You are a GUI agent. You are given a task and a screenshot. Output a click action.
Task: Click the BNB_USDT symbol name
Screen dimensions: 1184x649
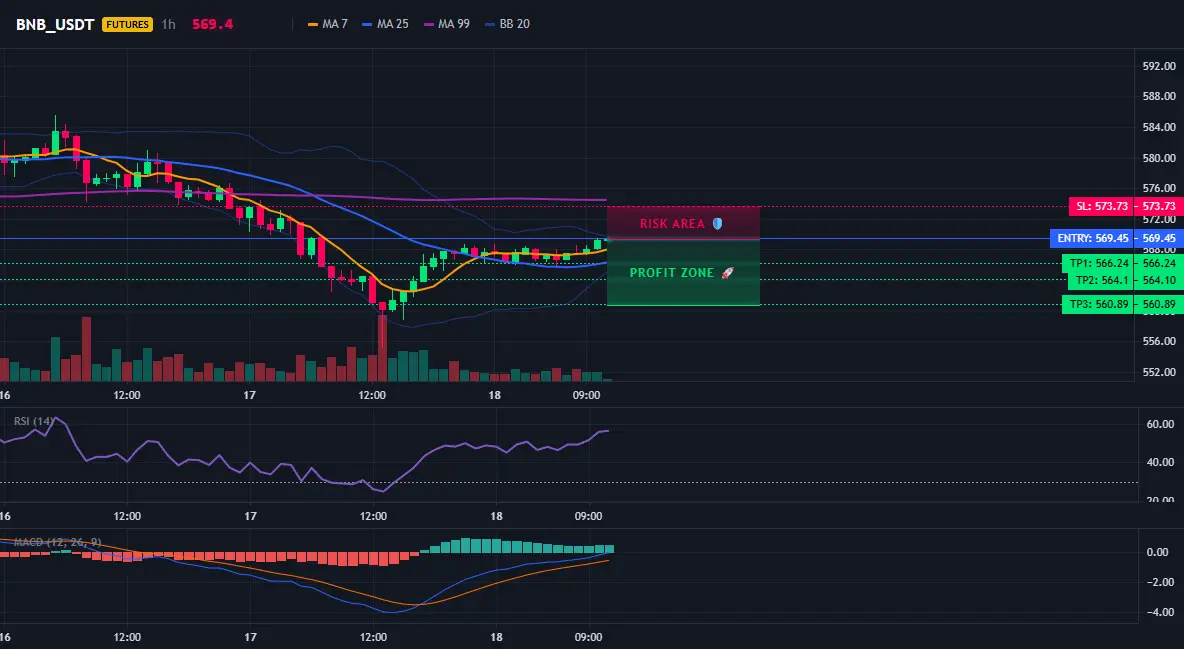click(x=55, y=24)
